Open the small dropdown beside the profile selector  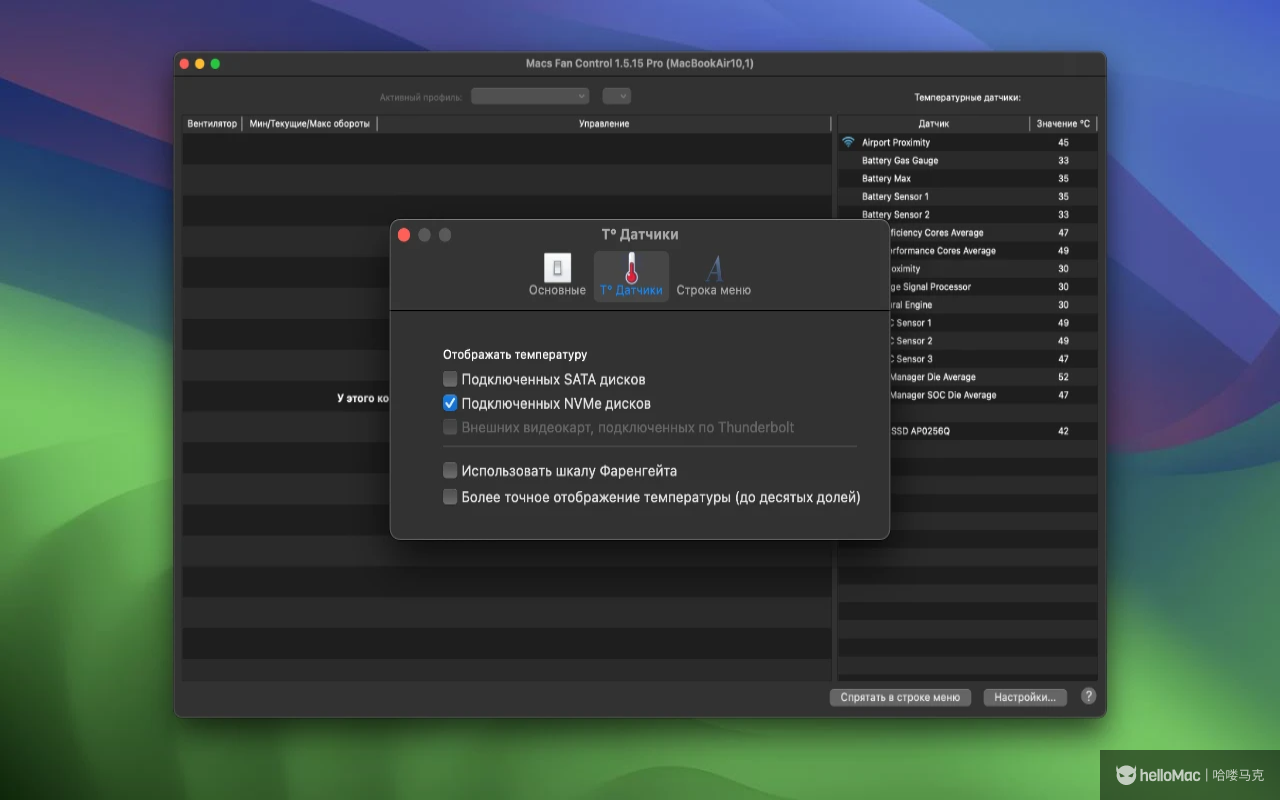tap(617, 96)
